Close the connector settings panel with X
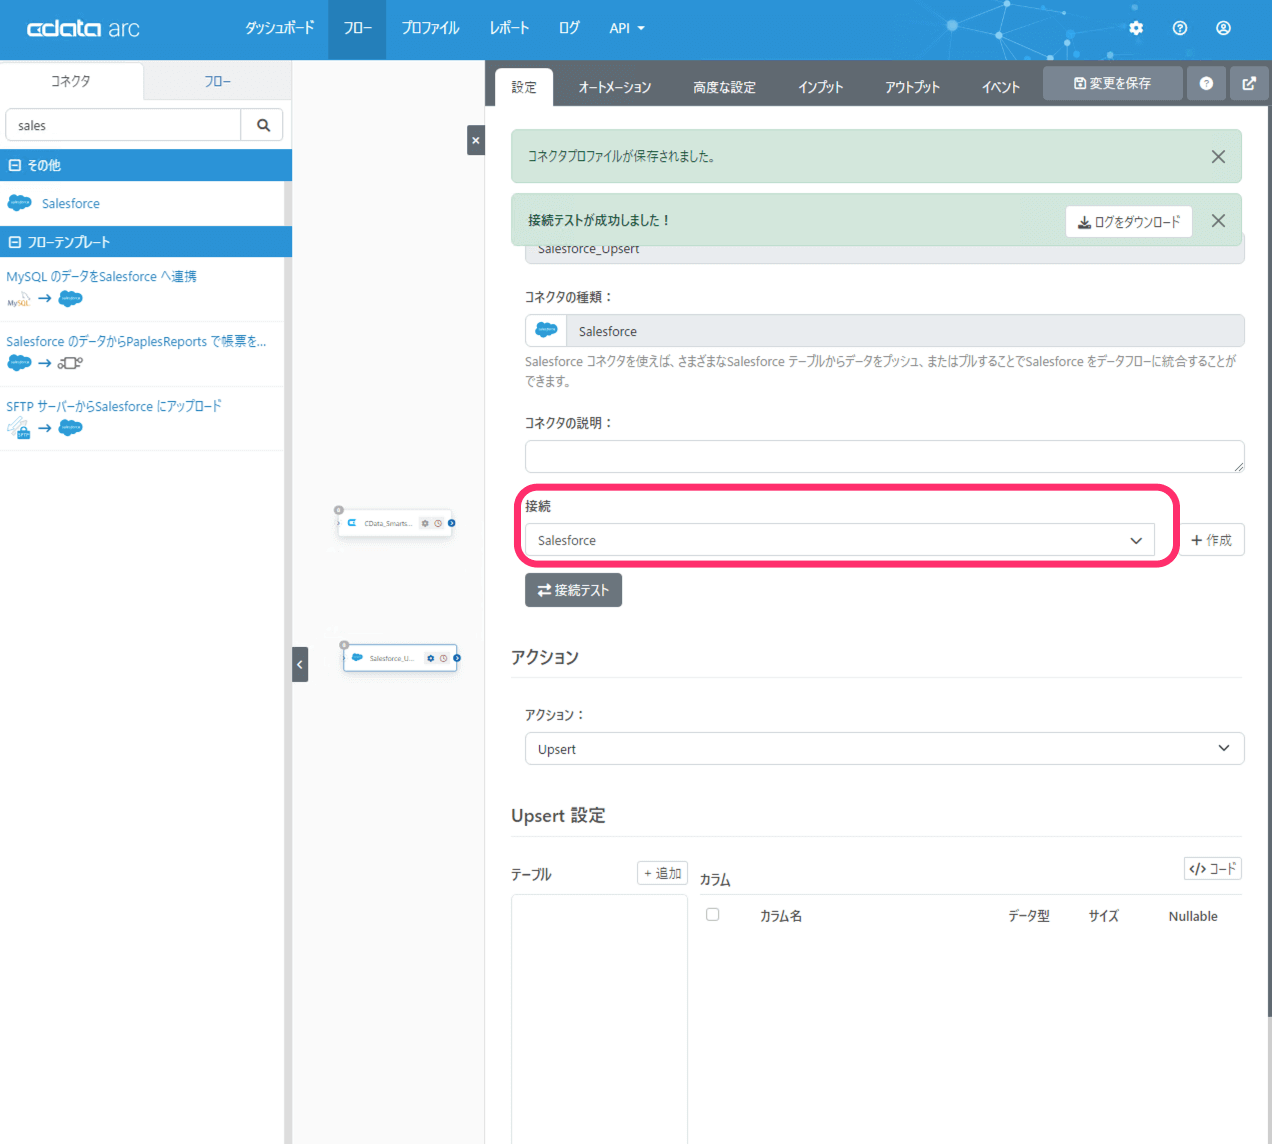The height and width of the screenshot is (1144, 1272). coord(476,140)
